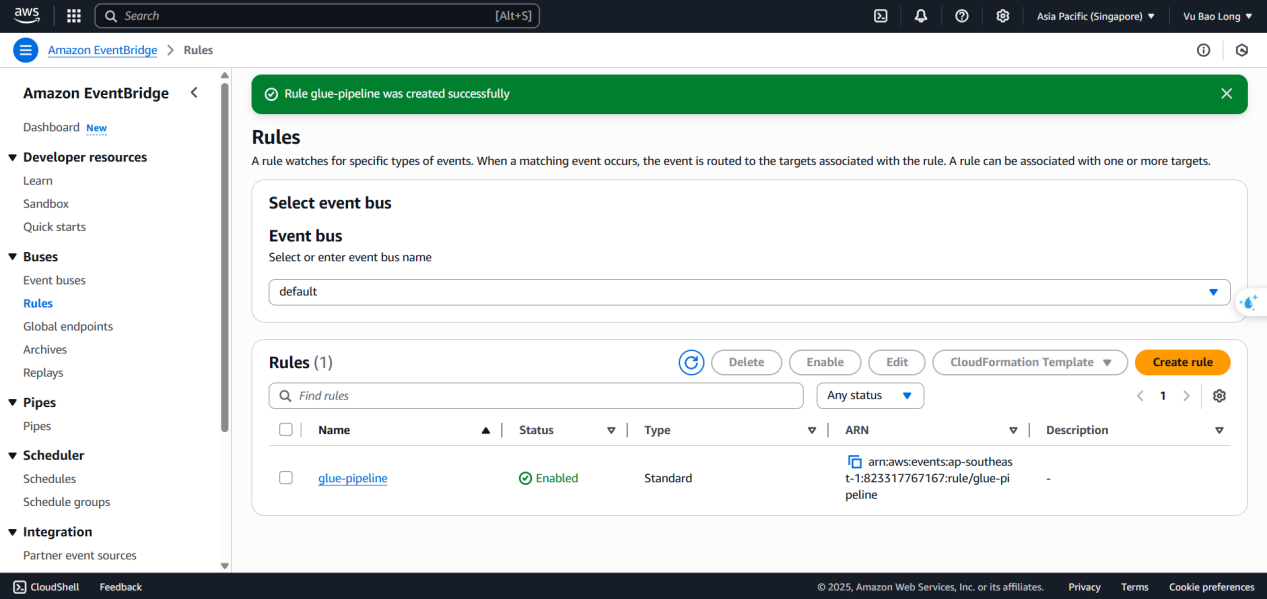The height and width of the screenshot is (599, 1267).
Task: Open the settings gear in top bar
Action: tap(1003, 16)
